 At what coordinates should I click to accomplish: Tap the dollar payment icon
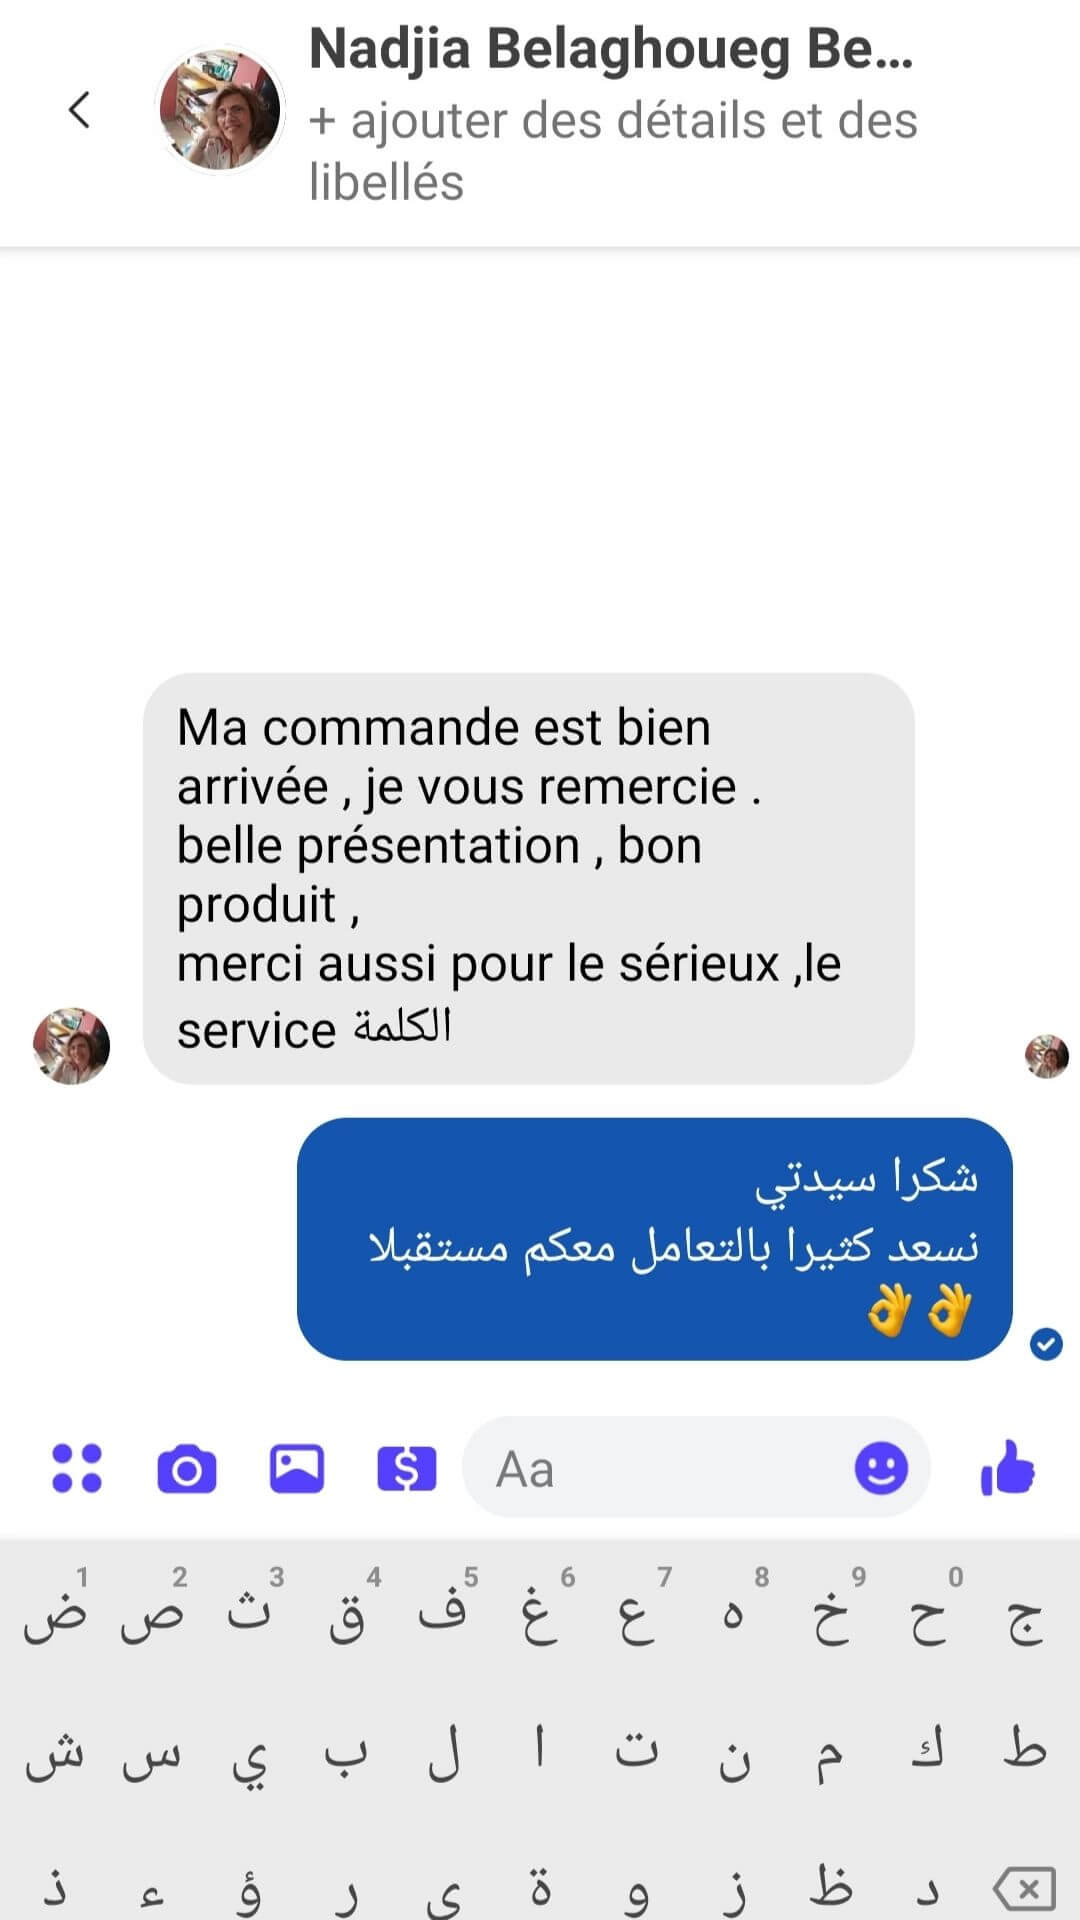point(406,1469)
